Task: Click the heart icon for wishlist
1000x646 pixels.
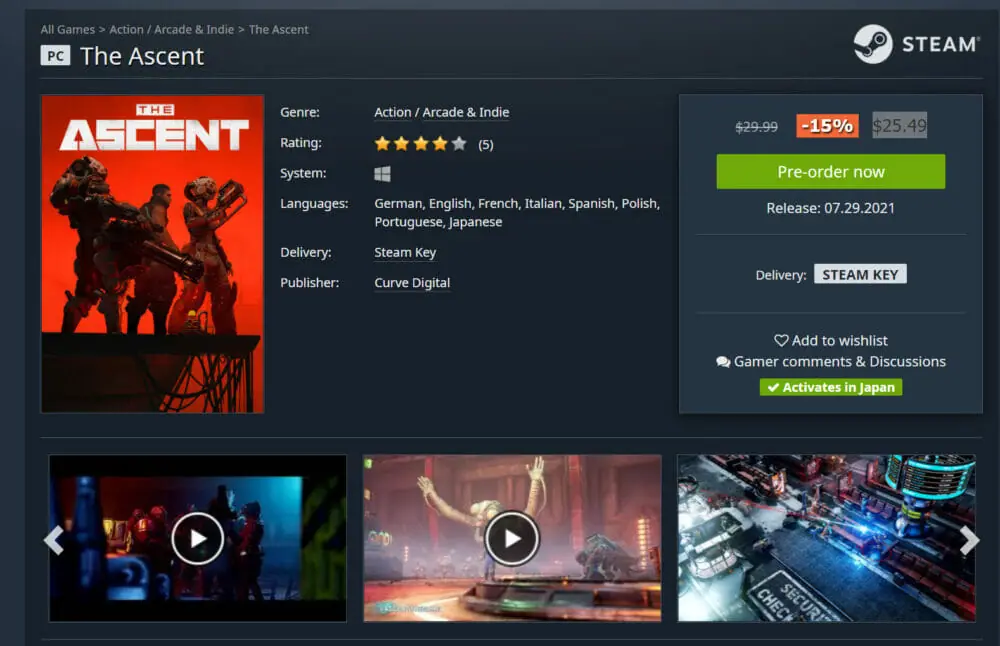Action: [781, 341]
